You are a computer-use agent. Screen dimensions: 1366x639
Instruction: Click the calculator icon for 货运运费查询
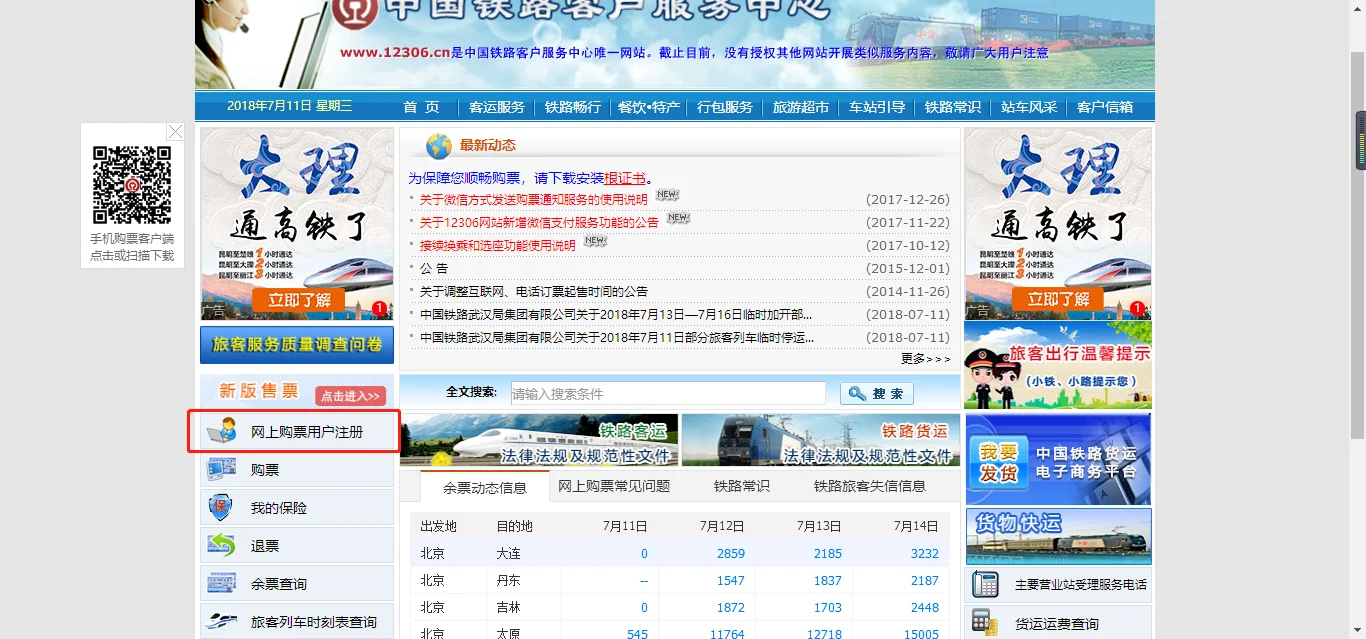click(x=985, y=622)
